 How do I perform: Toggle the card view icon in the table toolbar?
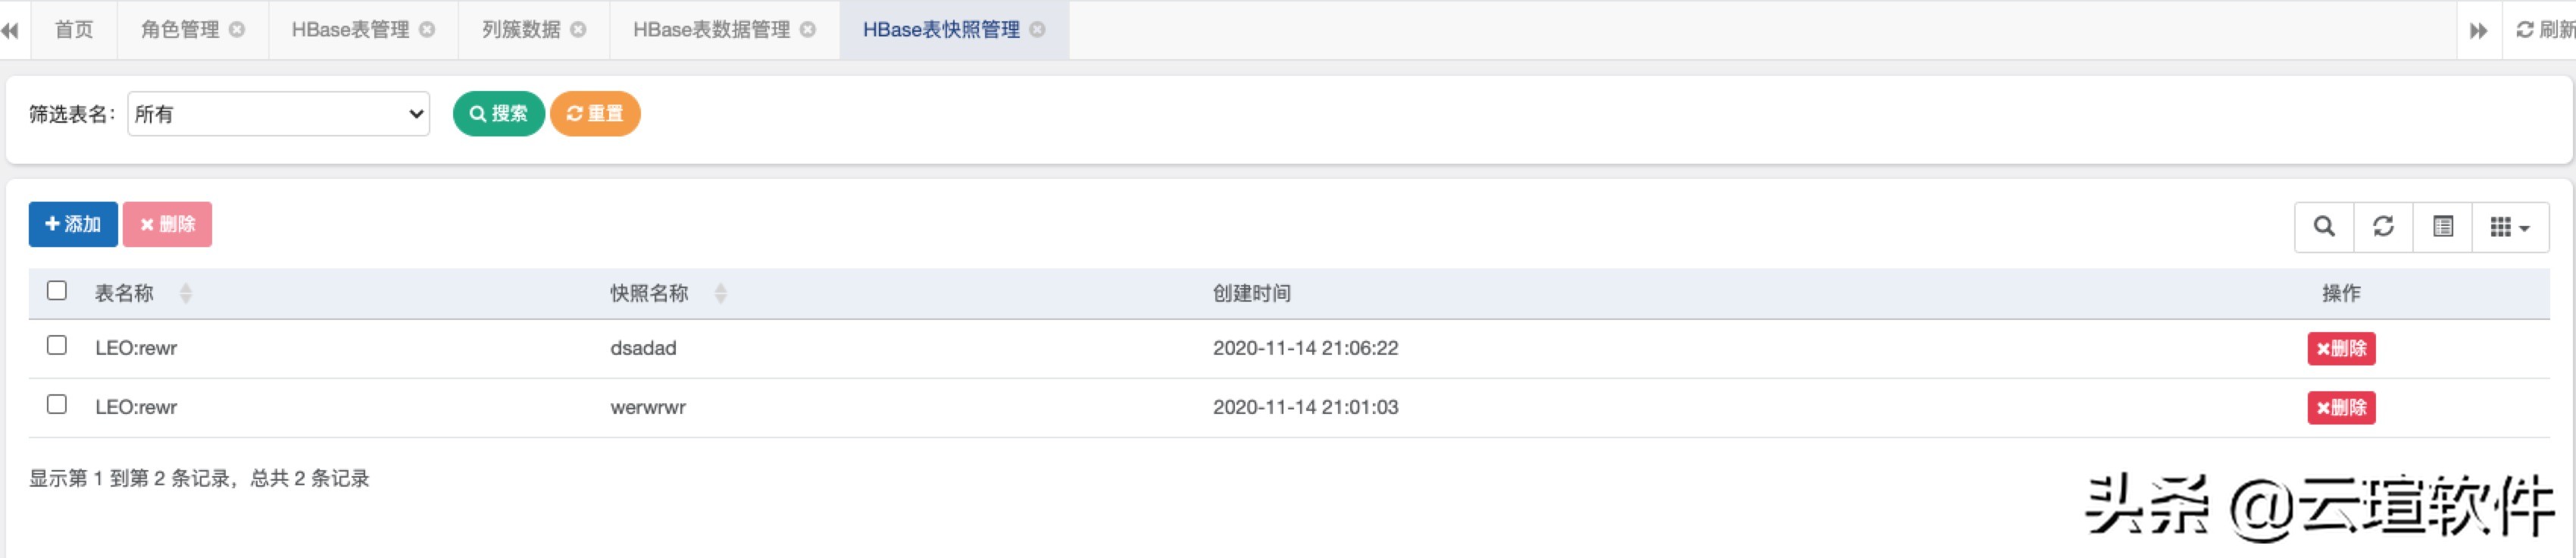coord(2444,226)
